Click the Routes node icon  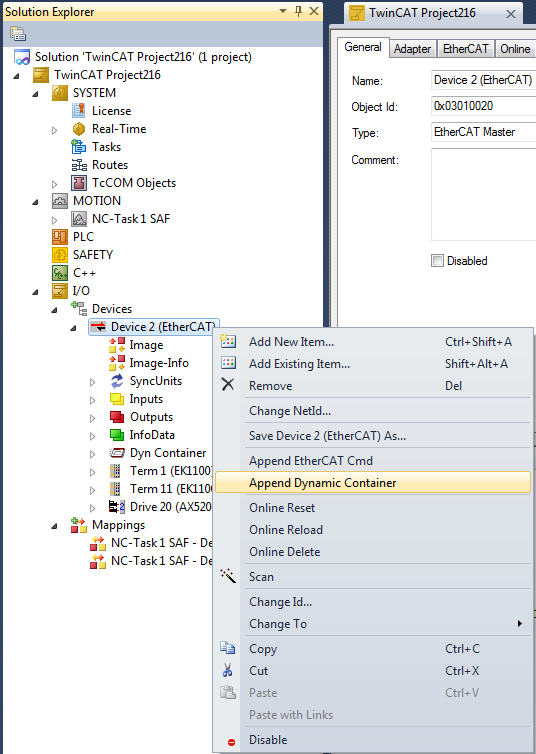79,165
